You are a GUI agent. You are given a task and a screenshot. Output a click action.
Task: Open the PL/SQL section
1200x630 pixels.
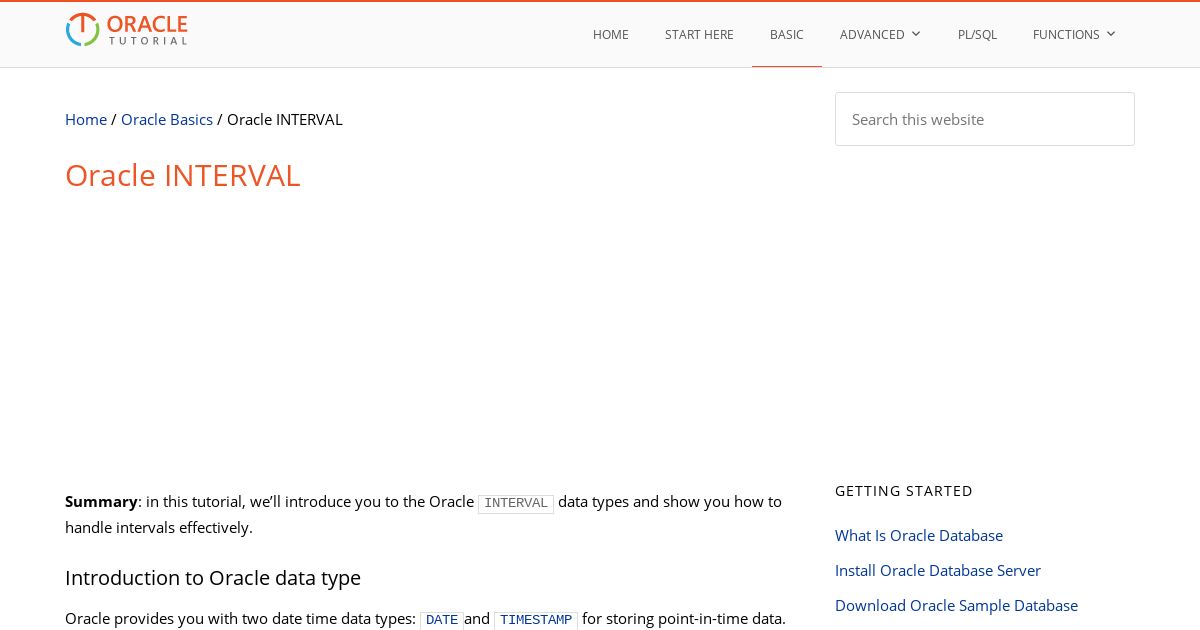[x=977, y=35]
